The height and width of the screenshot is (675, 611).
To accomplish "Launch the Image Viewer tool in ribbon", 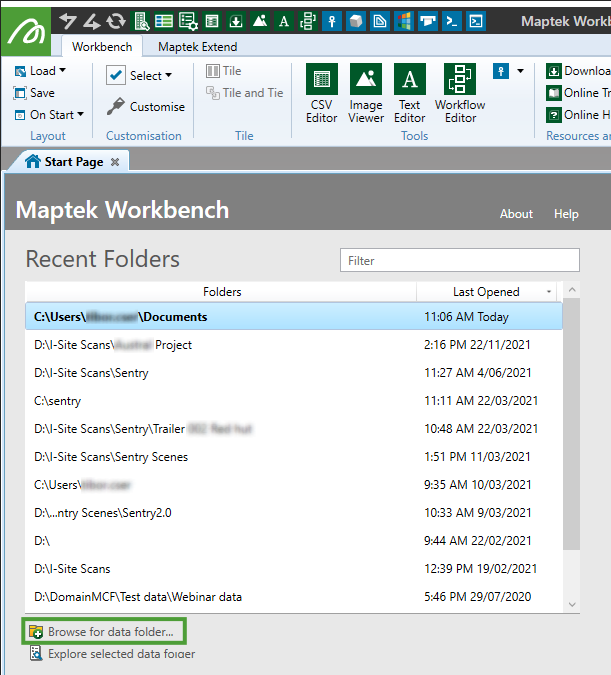I will (x=366, y=93).
